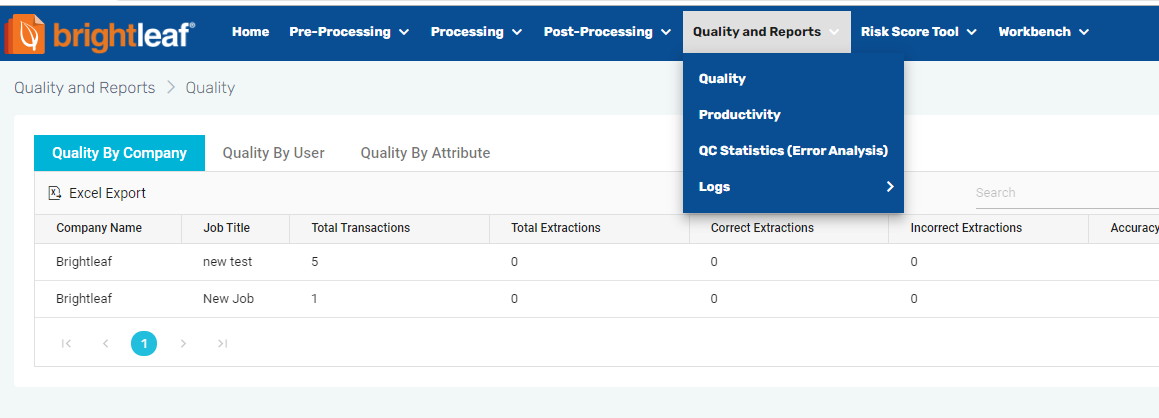Viewport: 1159px width, 418px height.
Task: Expand the Workbench dropdown menu
Action: click(x=1043, y=32)
